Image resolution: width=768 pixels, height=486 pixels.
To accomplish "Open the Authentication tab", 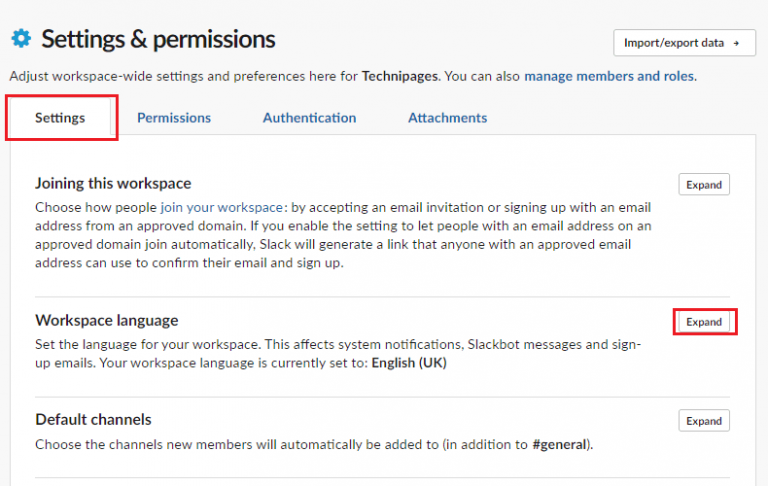I will [x=309, y=117].
